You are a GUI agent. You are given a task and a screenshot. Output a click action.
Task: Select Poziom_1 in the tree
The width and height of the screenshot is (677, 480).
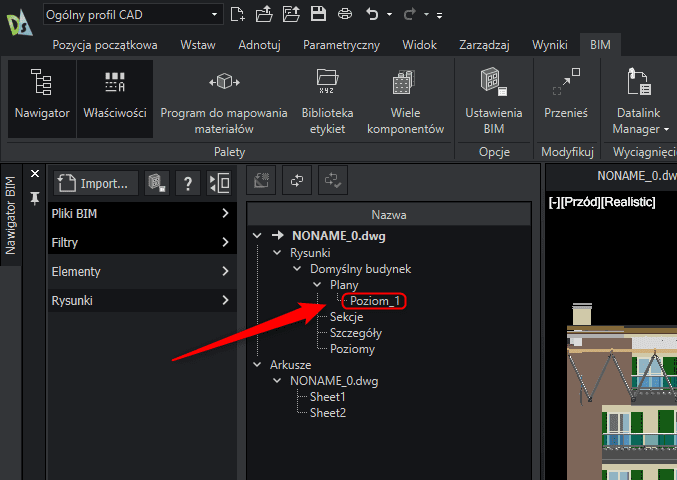[x=374, y=301]
